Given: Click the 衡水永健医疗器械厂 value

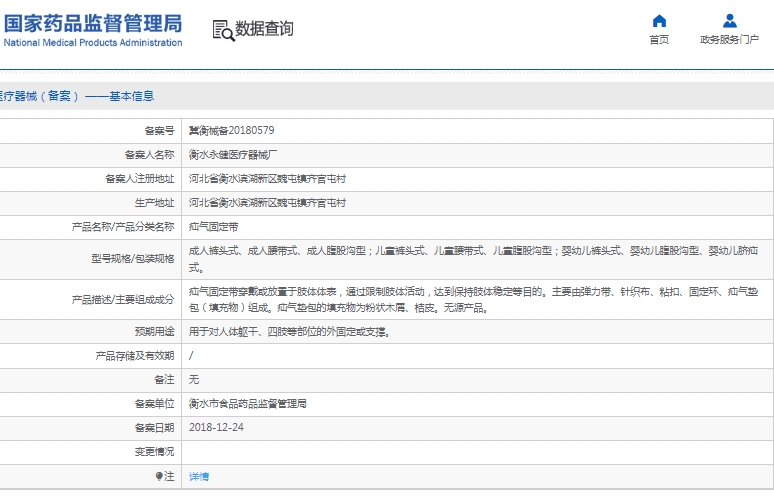Looking at the screenshot, I should (233, 155).
